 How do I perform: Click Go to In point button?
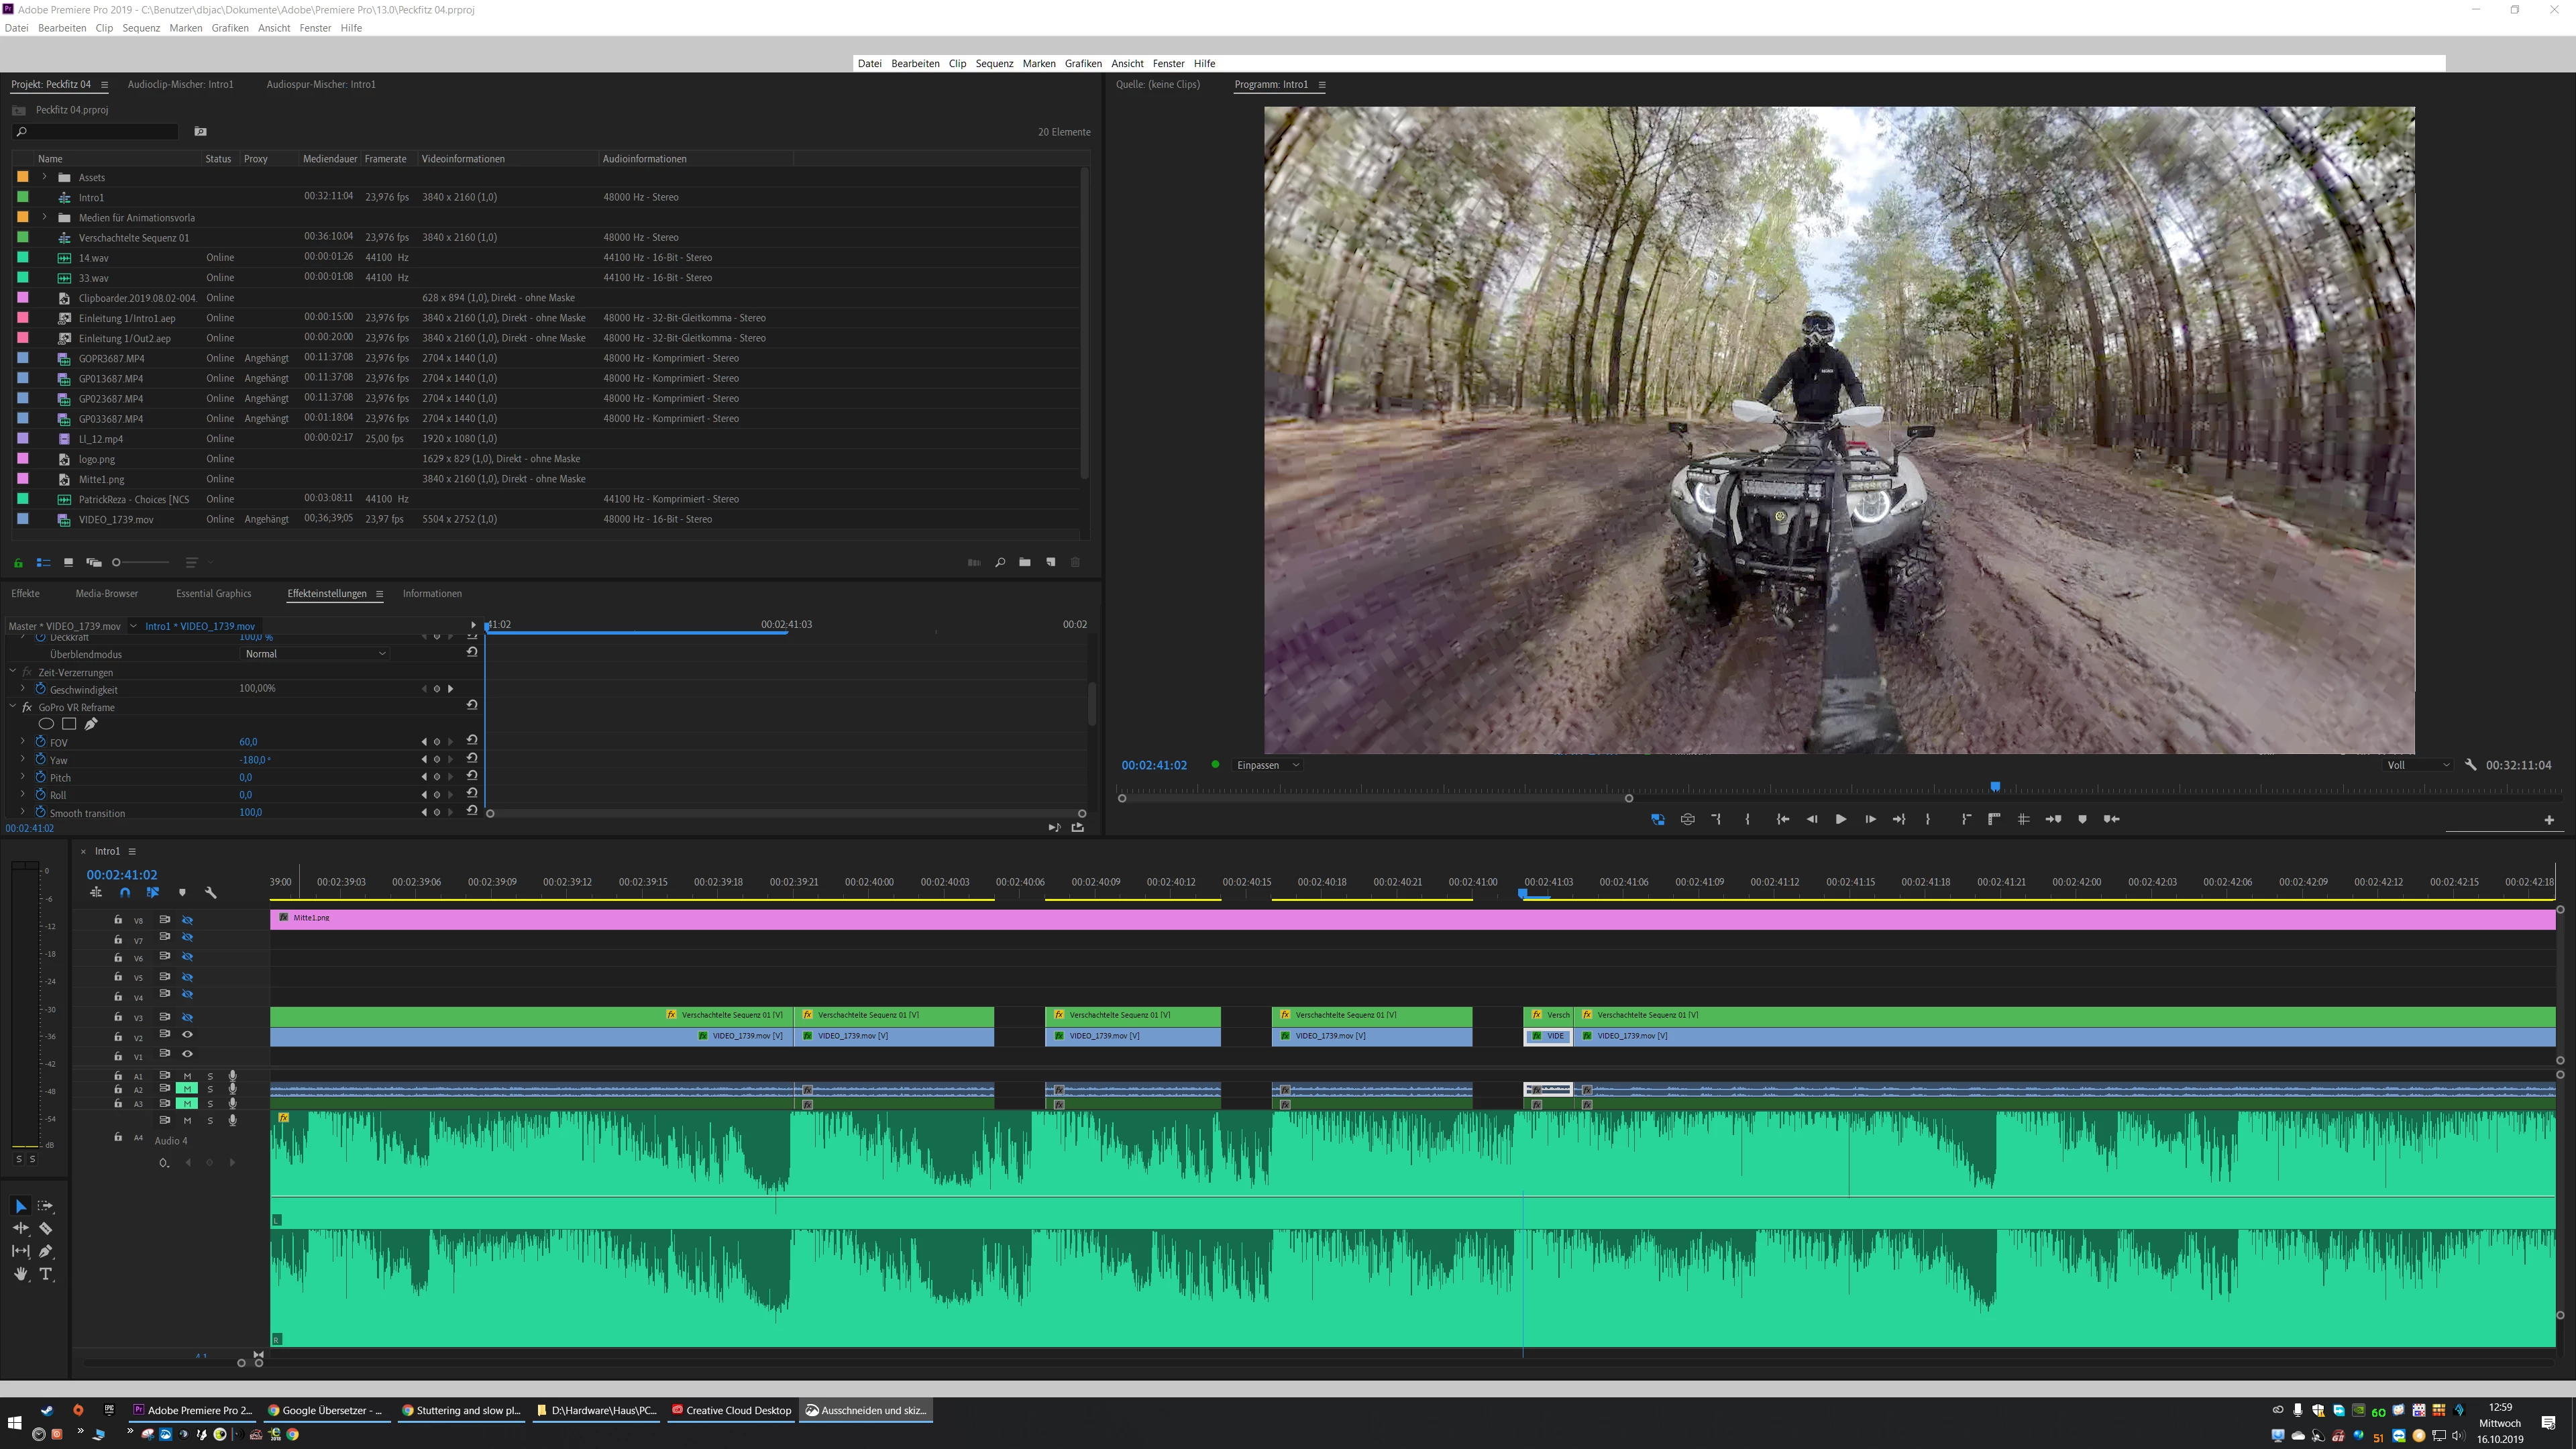click(x=1782, y=819)
